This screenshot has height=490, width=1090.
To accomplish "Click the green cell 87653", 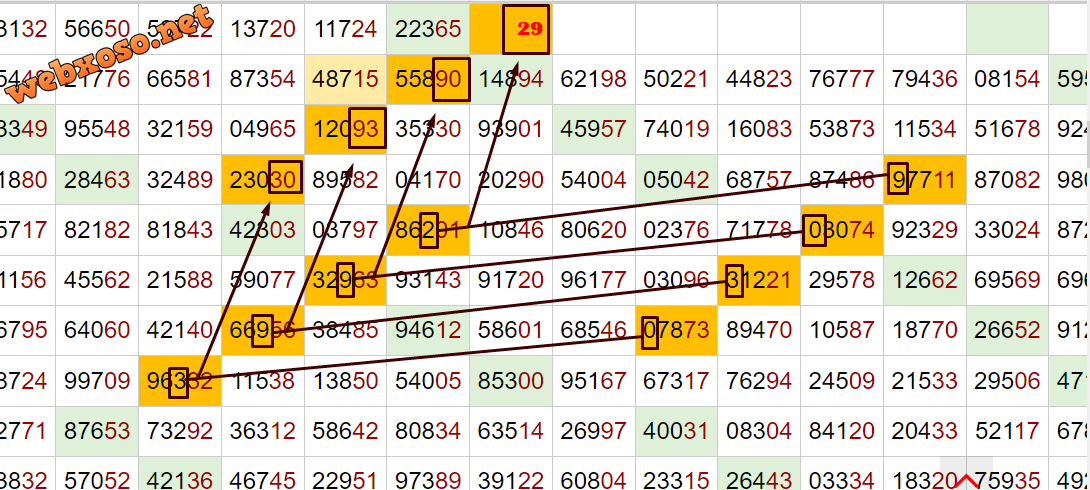I will [97, 432].
